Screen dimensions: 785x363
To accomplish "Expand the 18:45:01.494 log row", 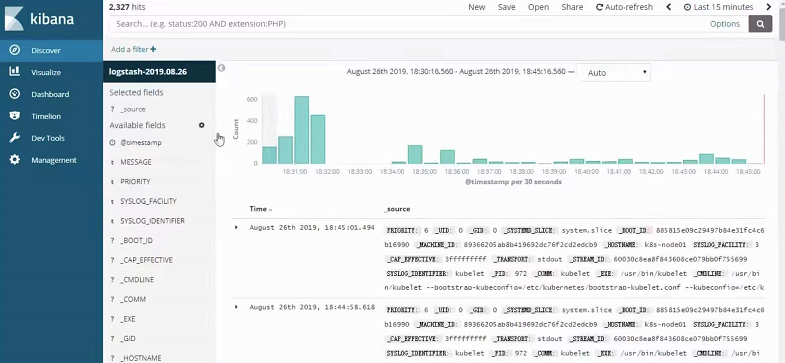I will point(236,227).
